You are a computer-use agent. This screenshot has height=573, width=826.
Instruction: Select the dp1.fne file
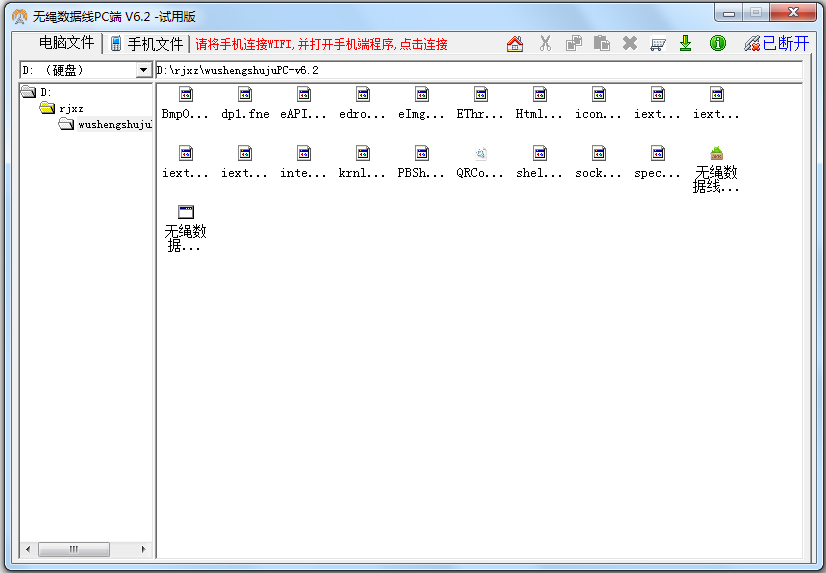(x=245, y=103)
